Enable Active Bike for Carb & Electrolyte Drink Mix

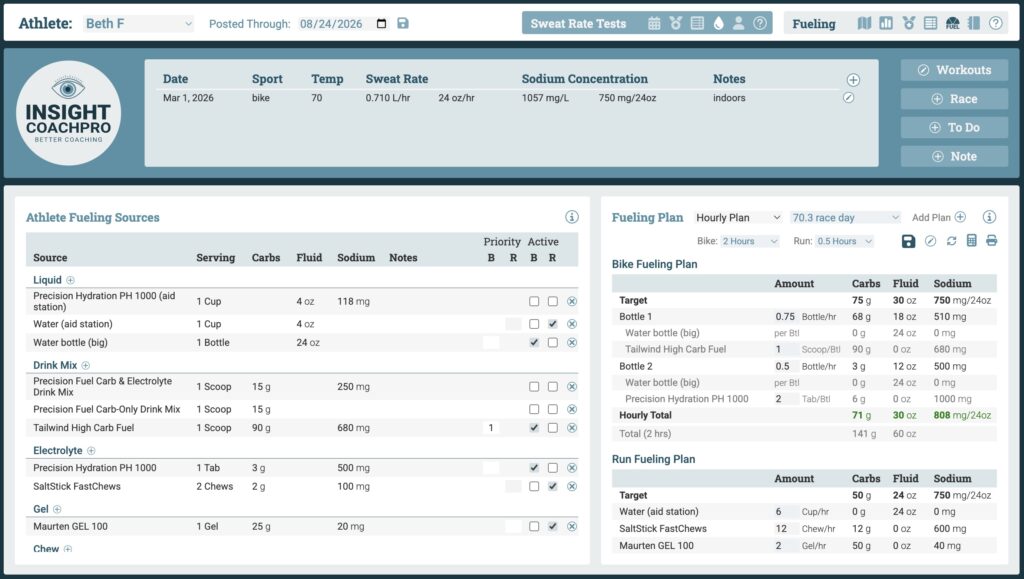[534, 386]
